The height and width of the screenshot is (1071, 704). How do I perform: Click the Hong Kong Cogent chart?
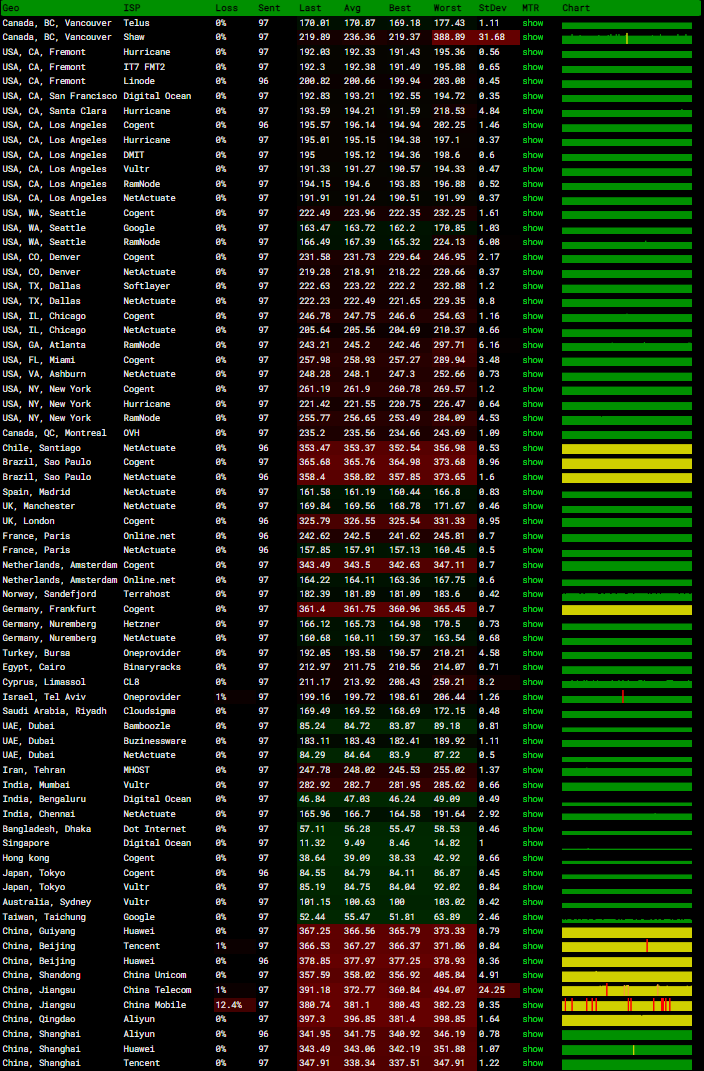[627, 858]
